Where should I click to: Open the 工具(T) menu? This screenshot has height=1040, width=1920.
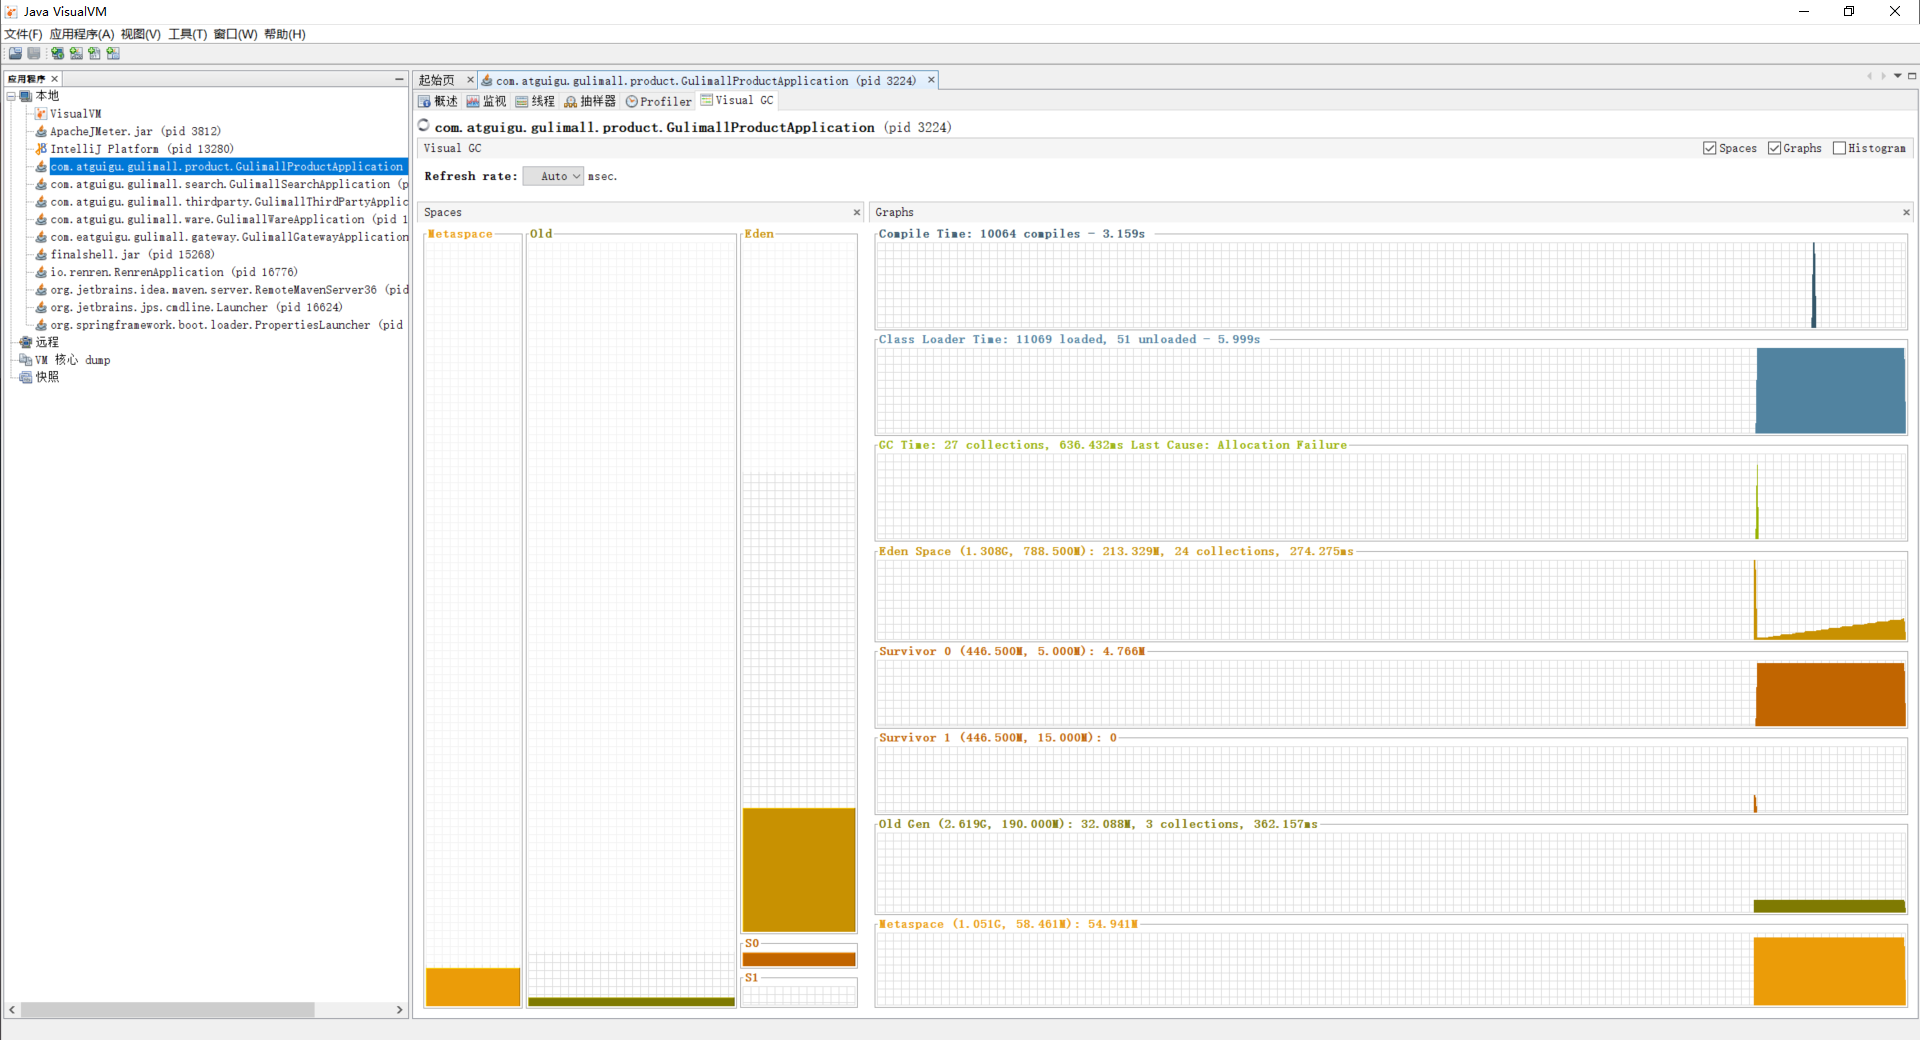coord(187,34)
